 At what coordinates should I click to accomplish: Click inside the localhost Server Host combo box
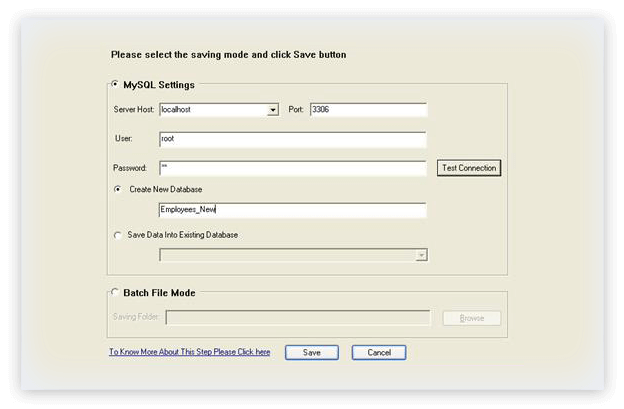pyautogui.click(x=214, y=110)
